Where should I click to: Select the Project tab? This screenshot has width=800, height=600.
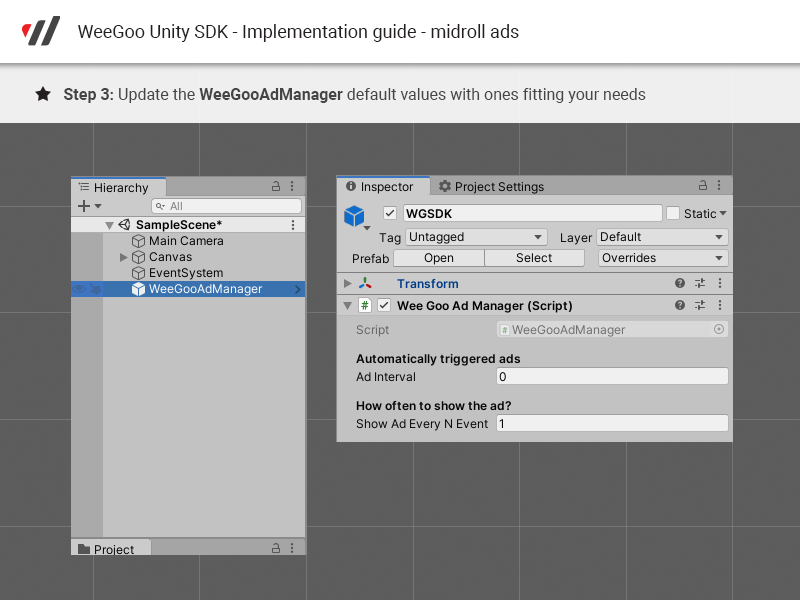(x=111, y=548)
